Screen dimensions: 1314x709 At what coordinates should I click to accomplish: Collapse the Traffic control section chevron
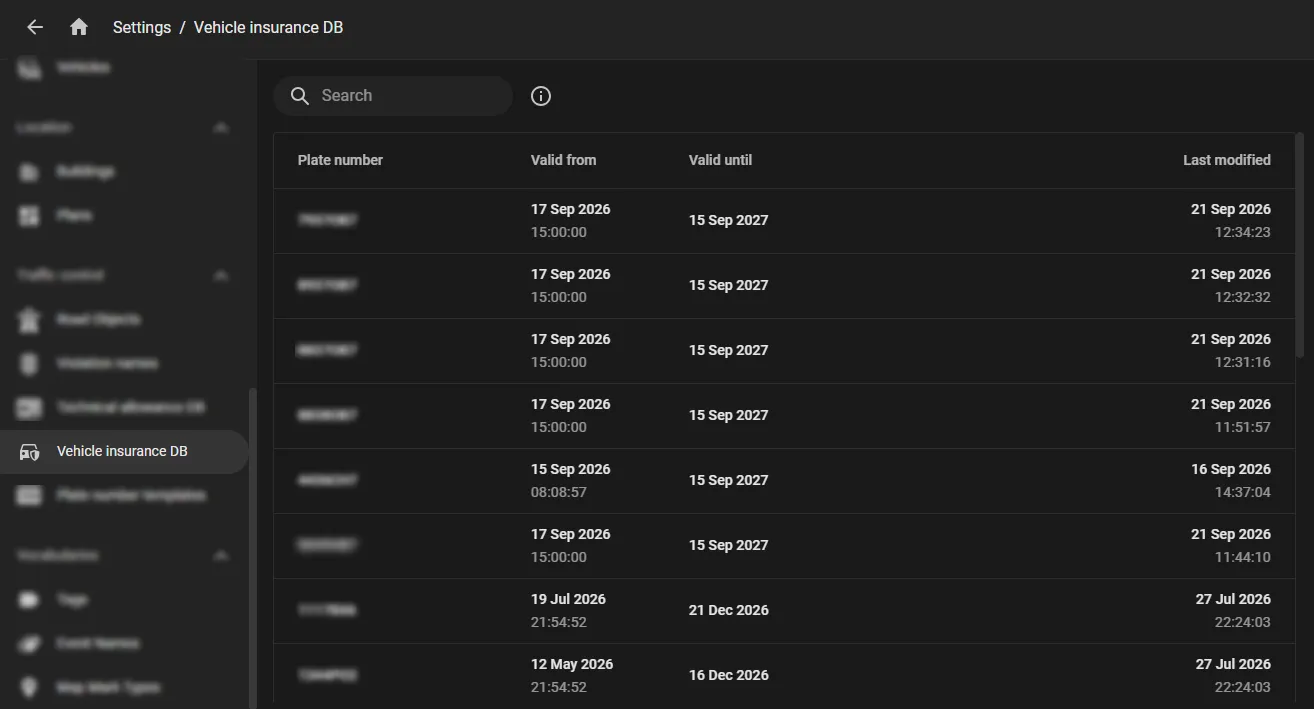click(221, 276)
